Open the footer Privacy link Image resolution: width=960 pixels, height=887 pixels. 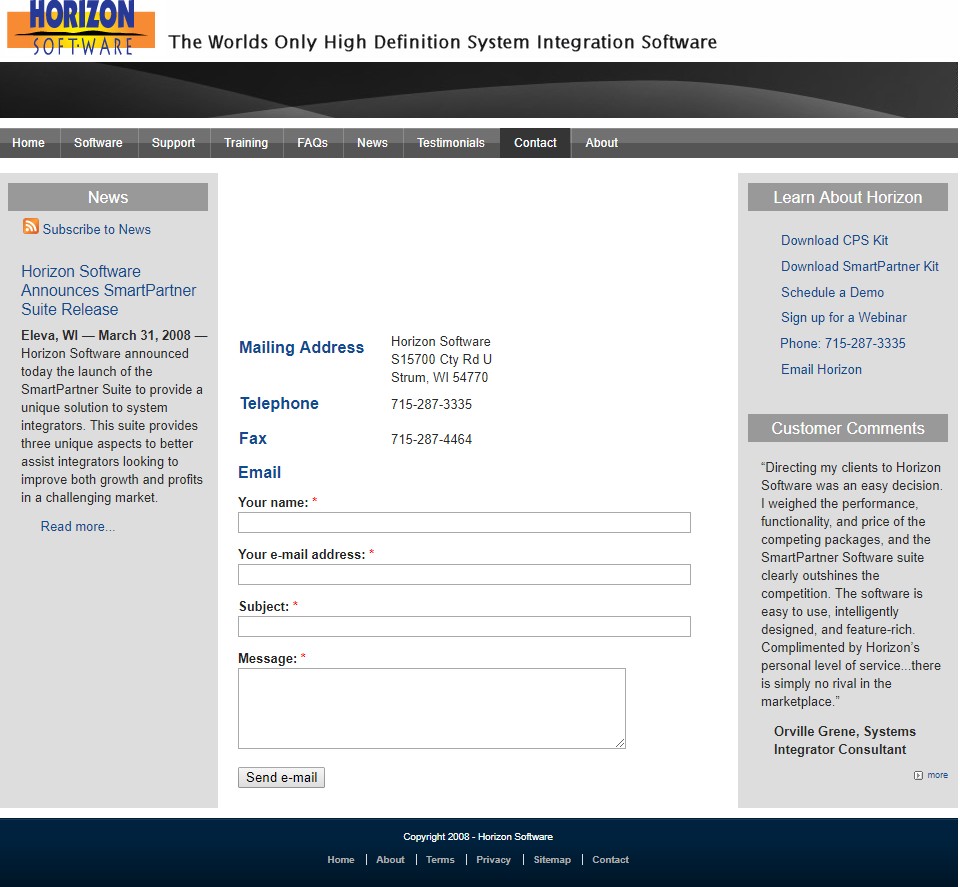pyautogui.click(x=493, y=860)
